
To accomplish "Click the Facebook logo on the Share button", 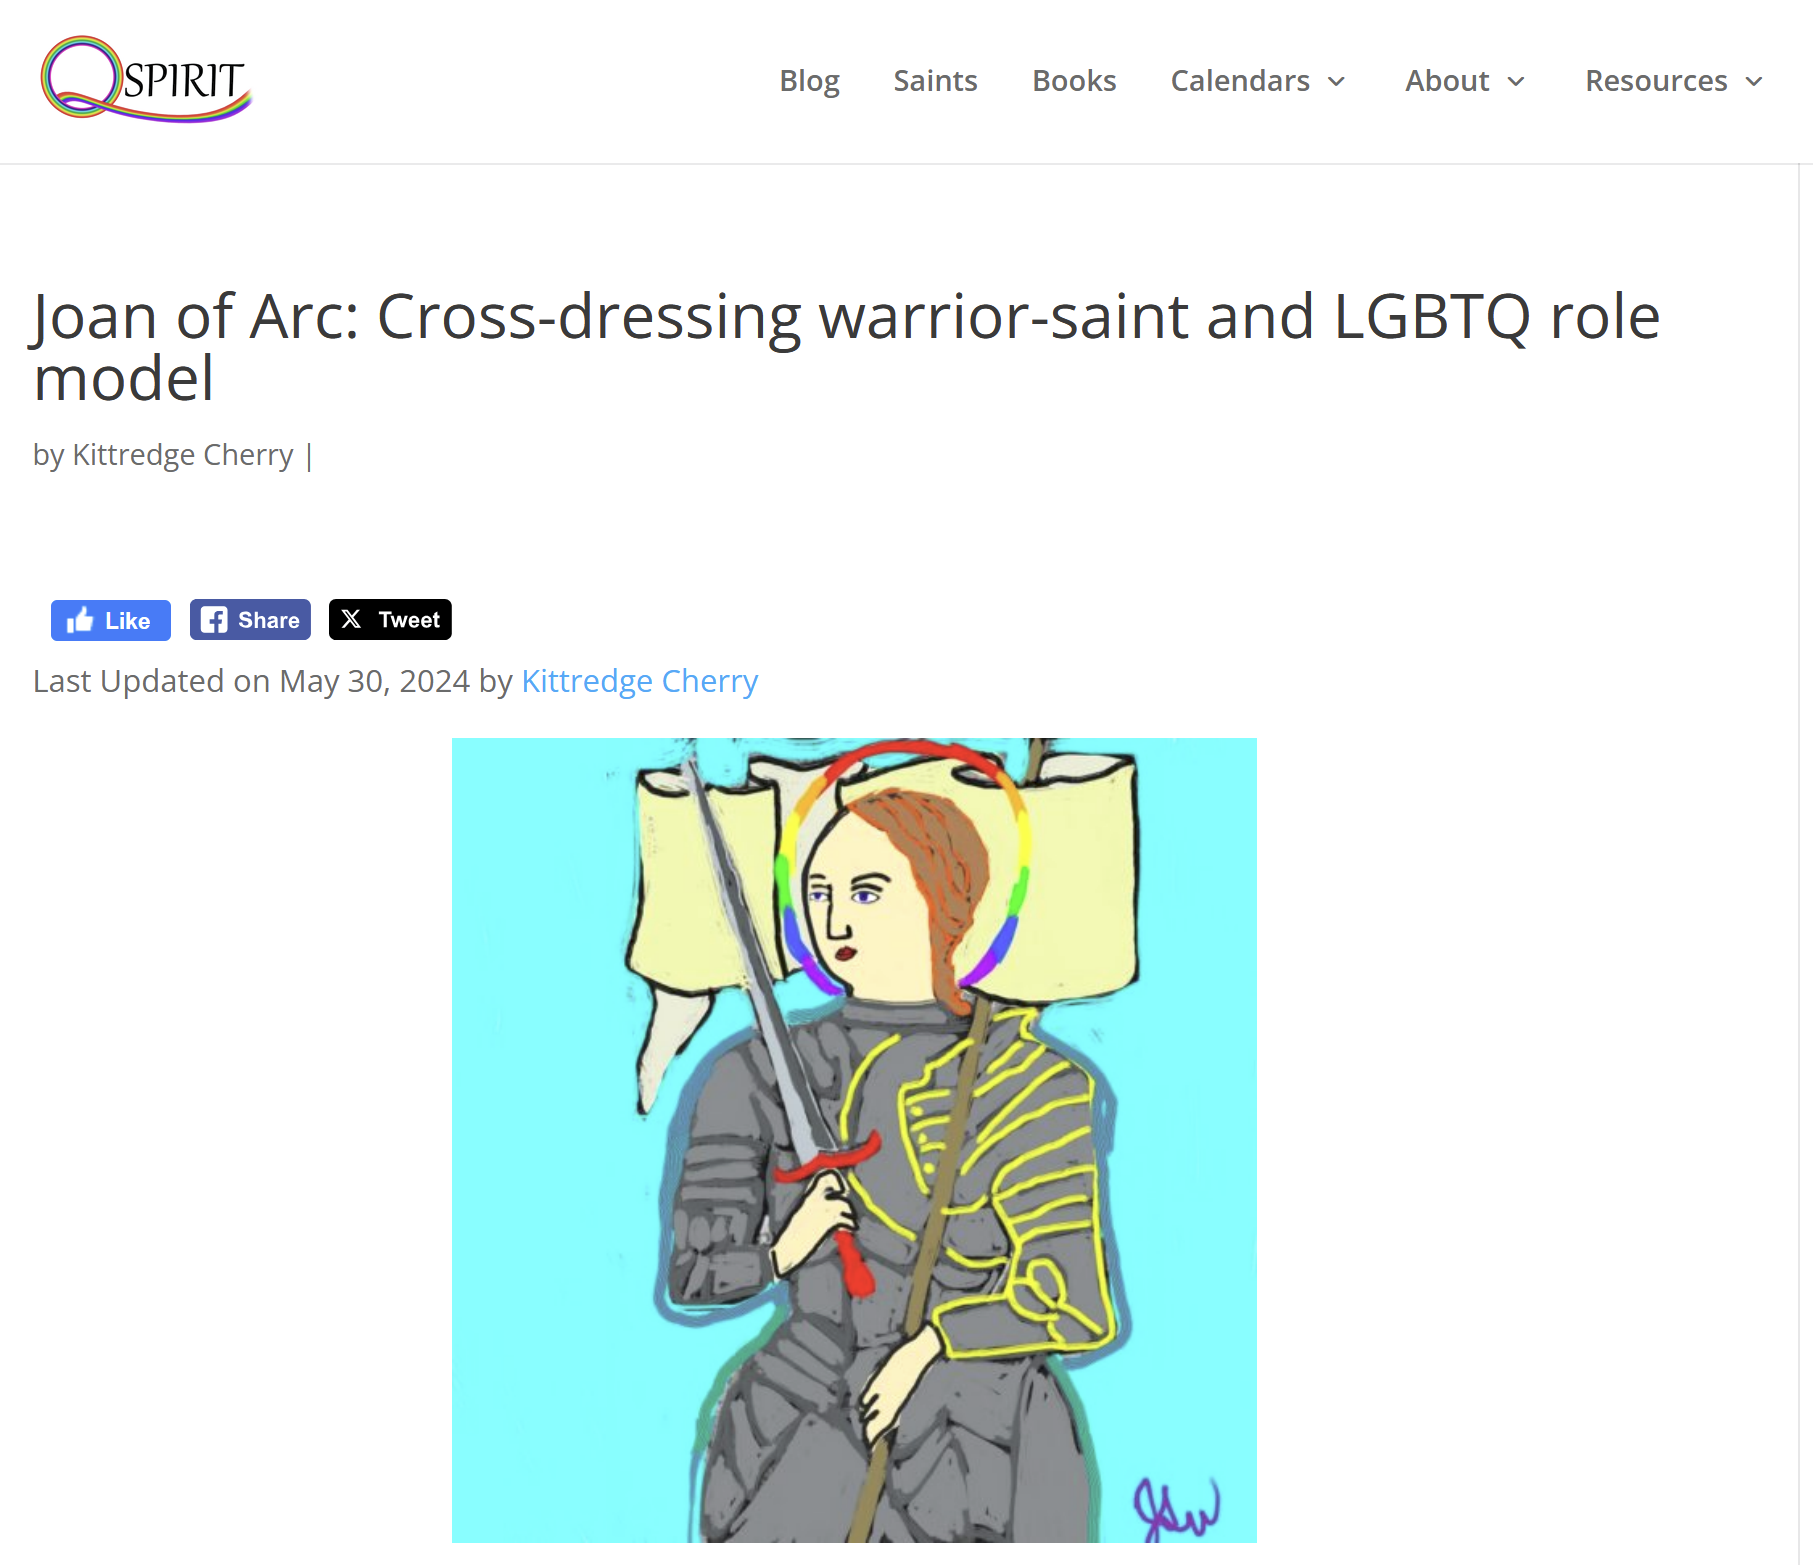I will tap(213, 620).
